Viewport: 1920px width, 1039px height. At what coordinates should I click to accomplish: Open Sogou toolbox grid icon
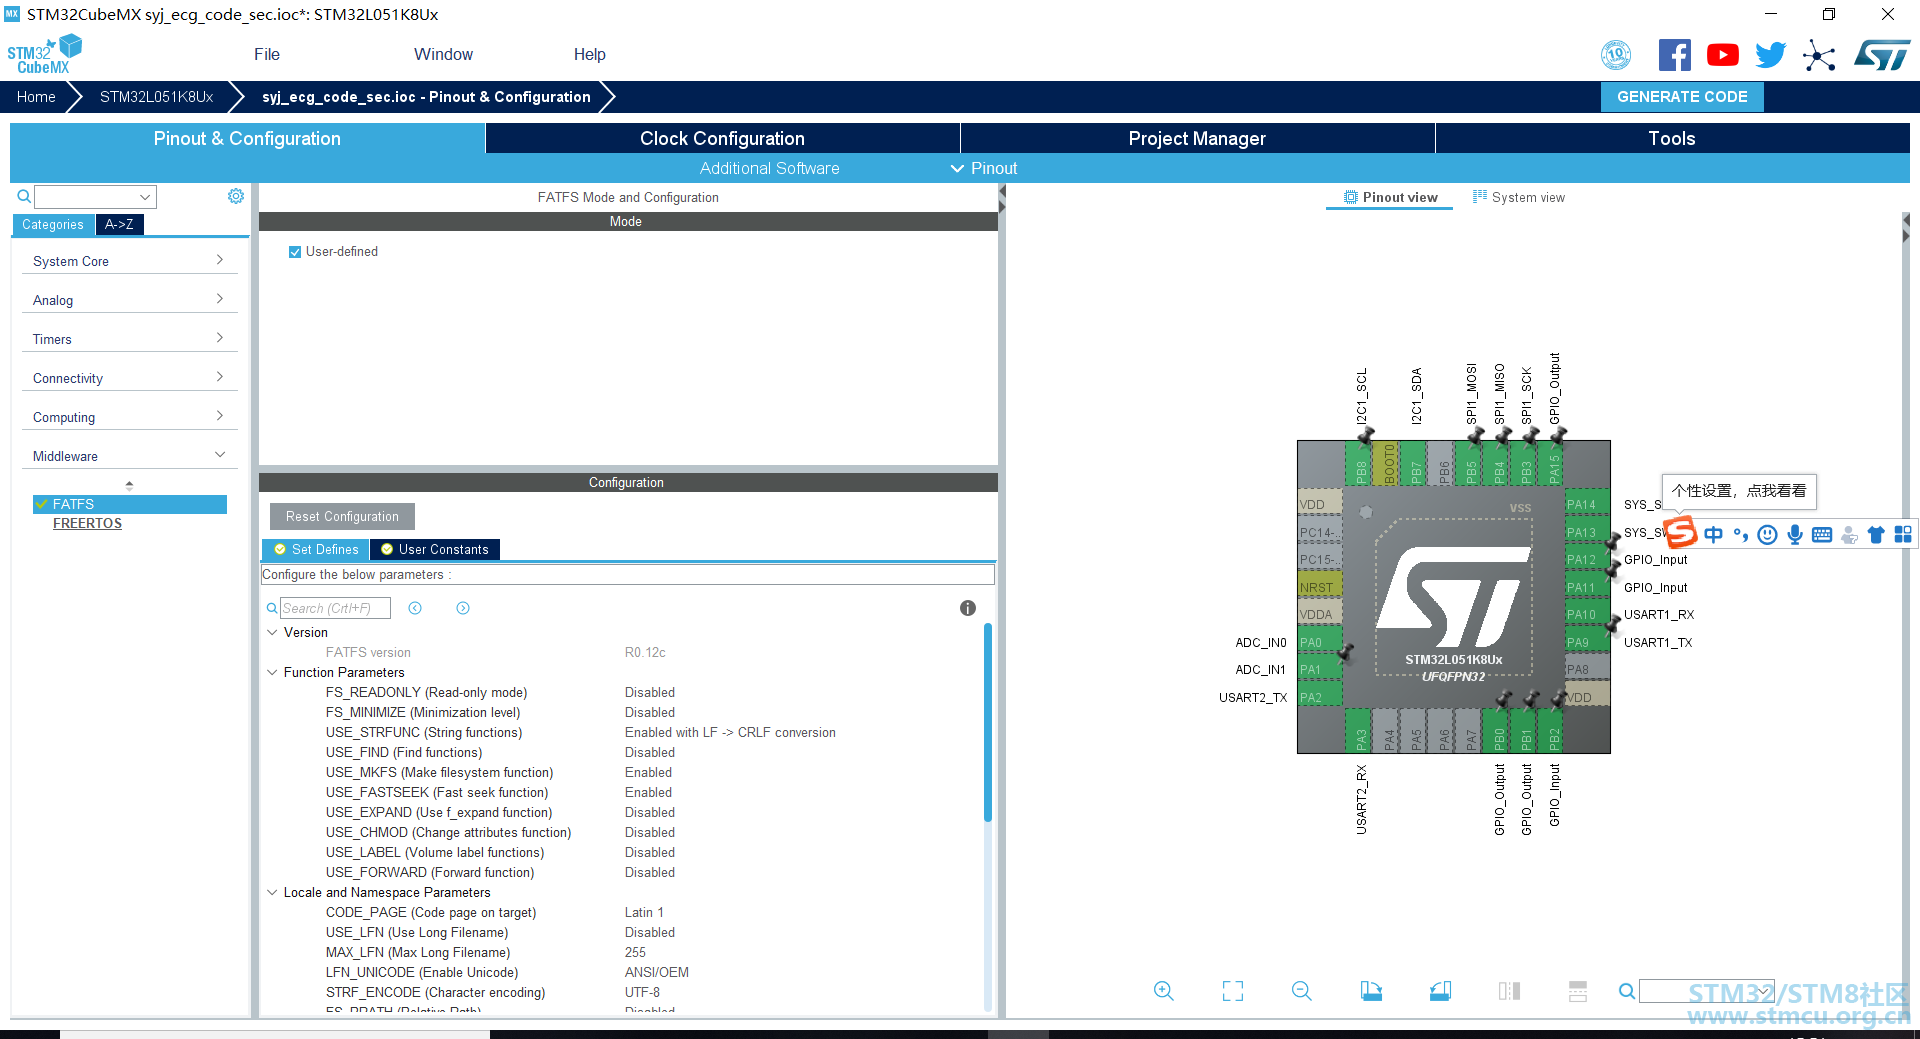pos(1903,535)
